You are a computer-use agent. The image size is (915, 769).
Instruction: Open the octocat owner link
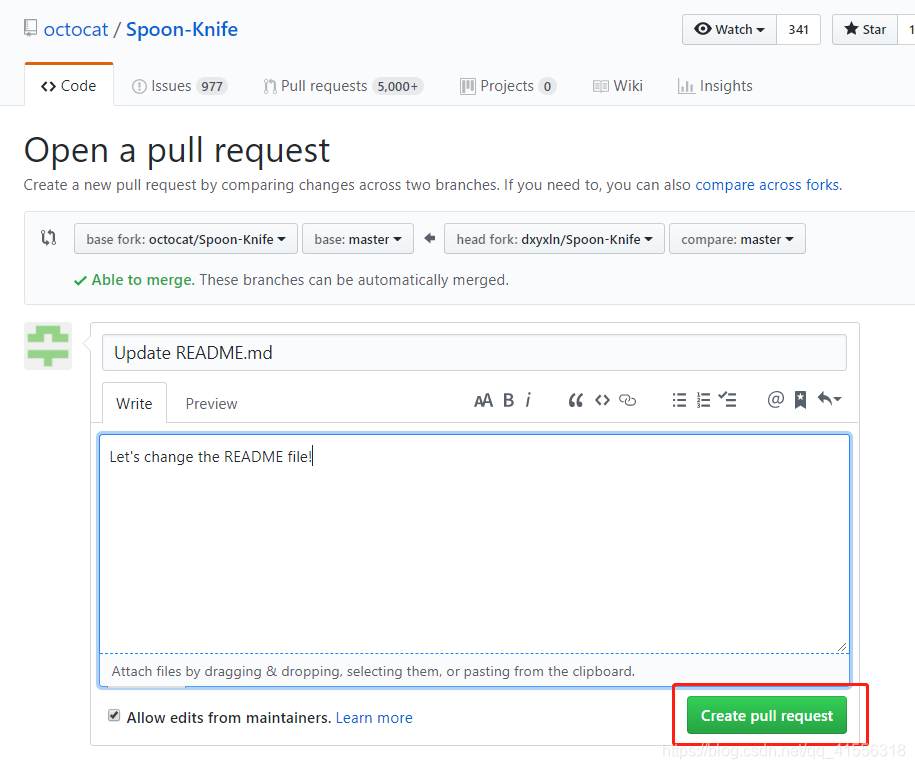[x=76, y=29]
